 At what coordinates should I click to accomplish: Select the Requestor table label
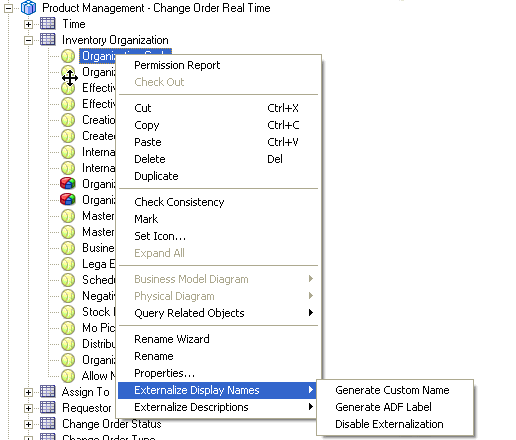[87, 408]
